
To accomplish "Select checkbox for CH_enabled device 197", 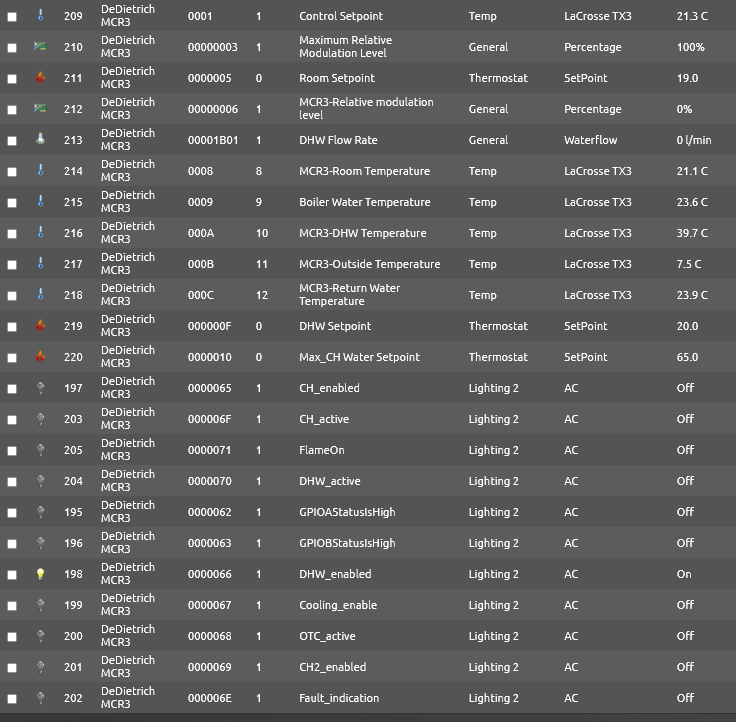I will [12, 389].
